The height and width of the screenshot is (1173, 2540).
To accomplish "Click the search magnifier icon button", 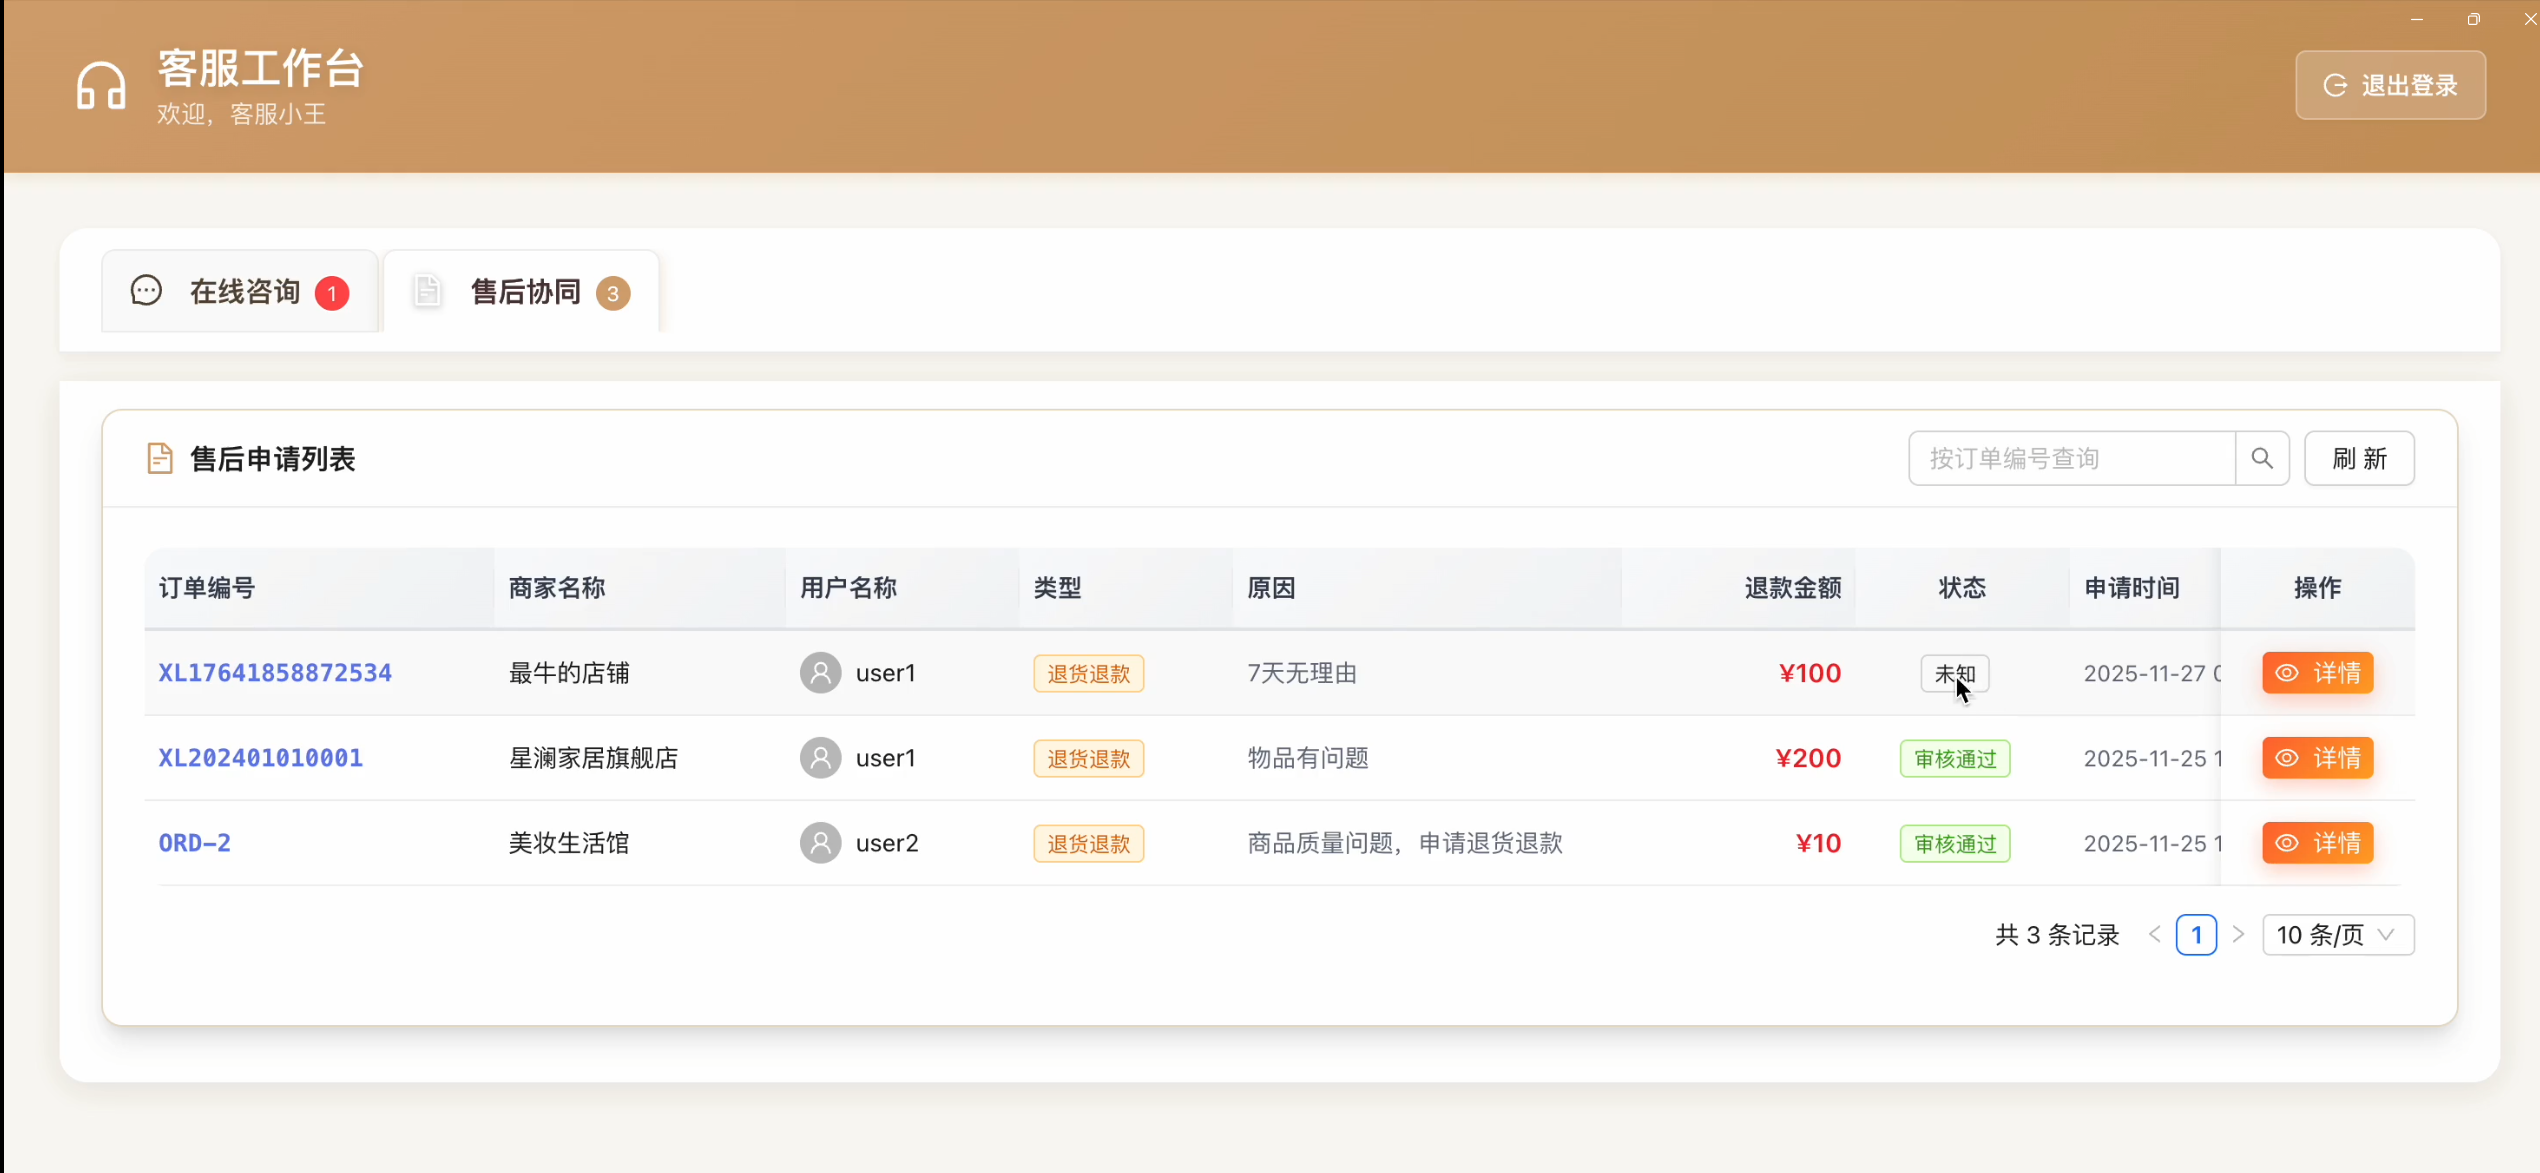I will coord(2261,458).
